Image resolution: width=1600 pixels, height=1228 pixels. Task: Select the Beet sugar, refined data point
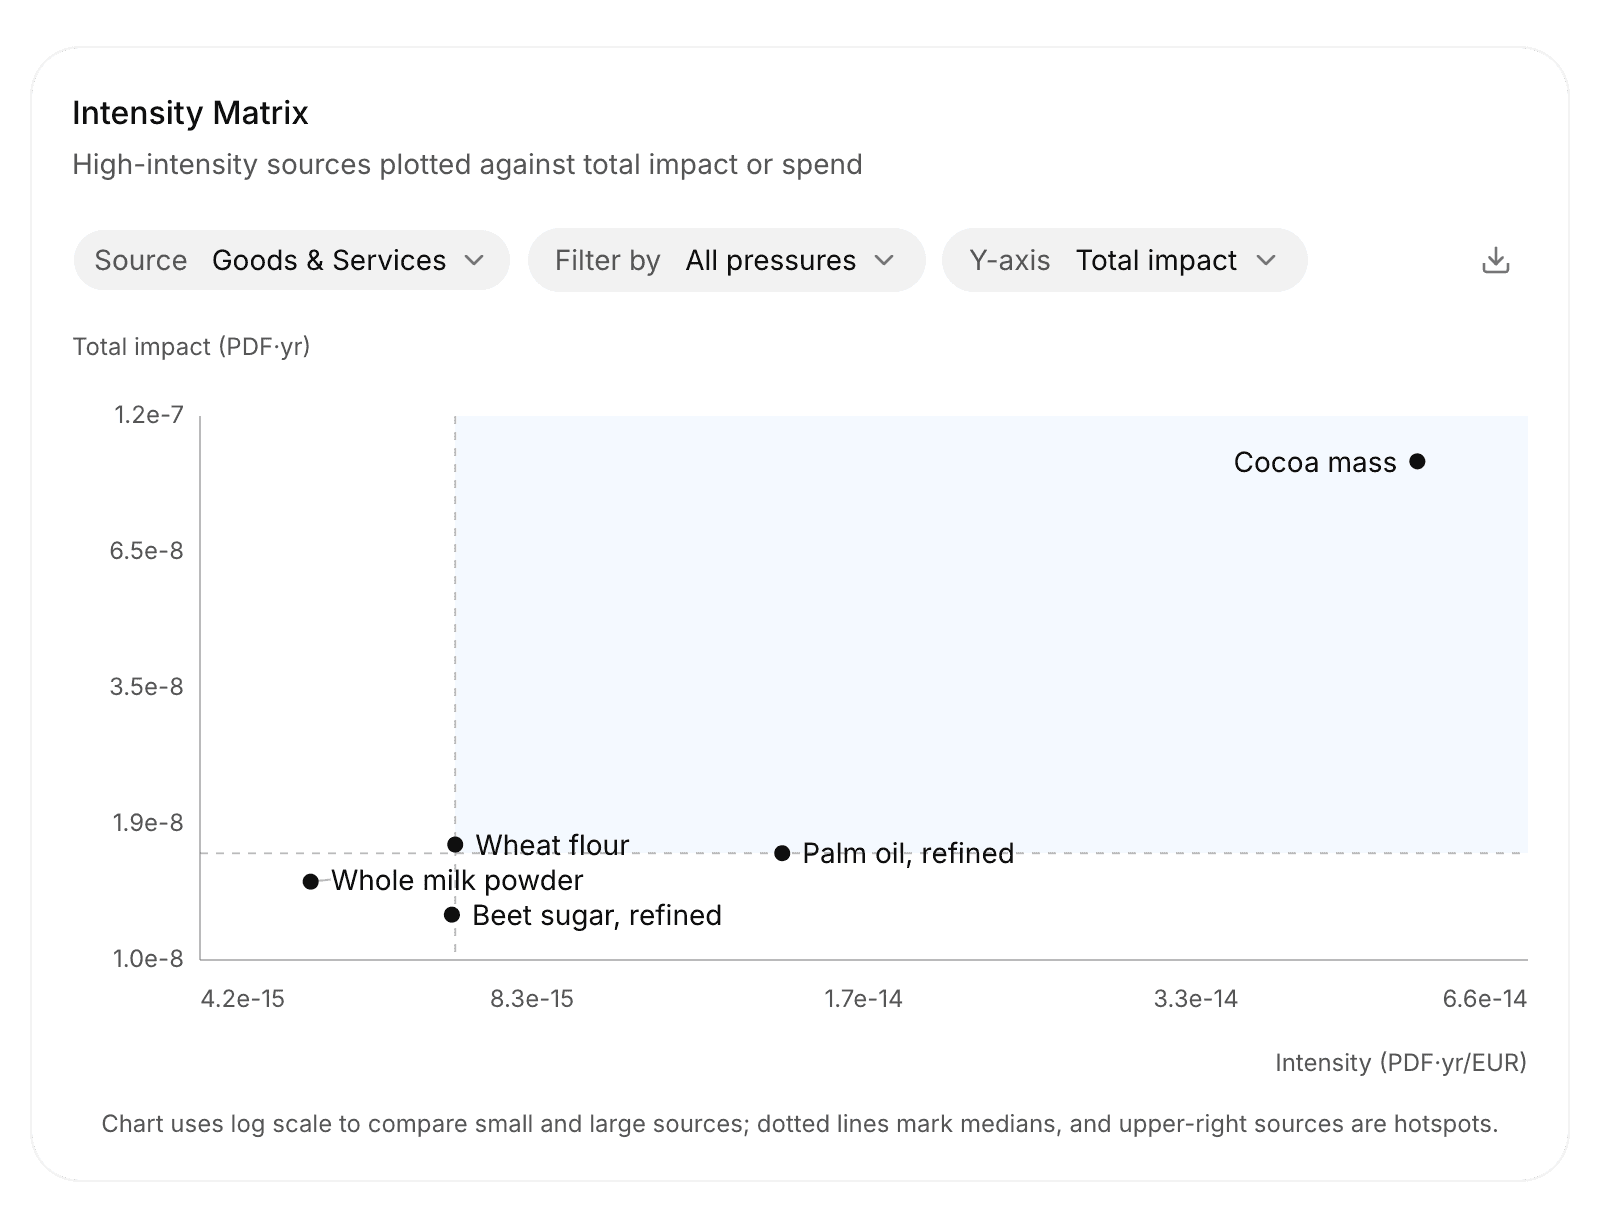452,914
